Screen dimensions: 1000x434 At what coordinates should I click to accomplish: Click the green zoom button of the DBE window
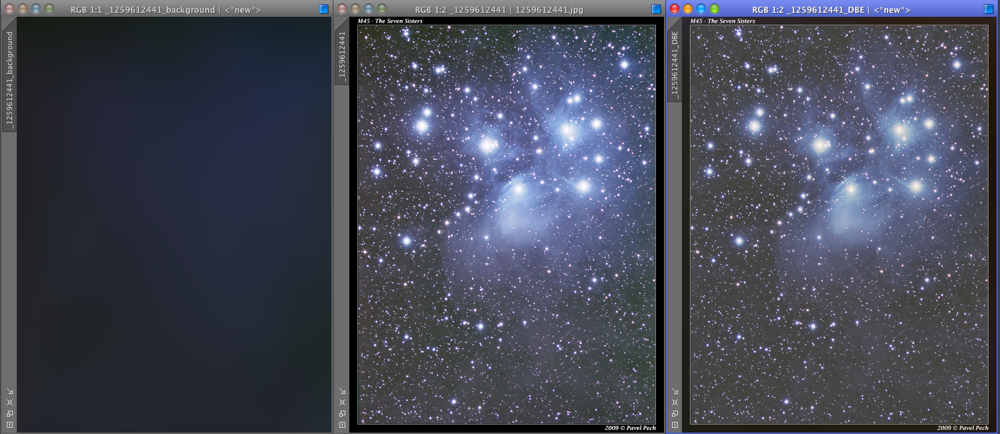pyautogui.click(x=715, y=9)
